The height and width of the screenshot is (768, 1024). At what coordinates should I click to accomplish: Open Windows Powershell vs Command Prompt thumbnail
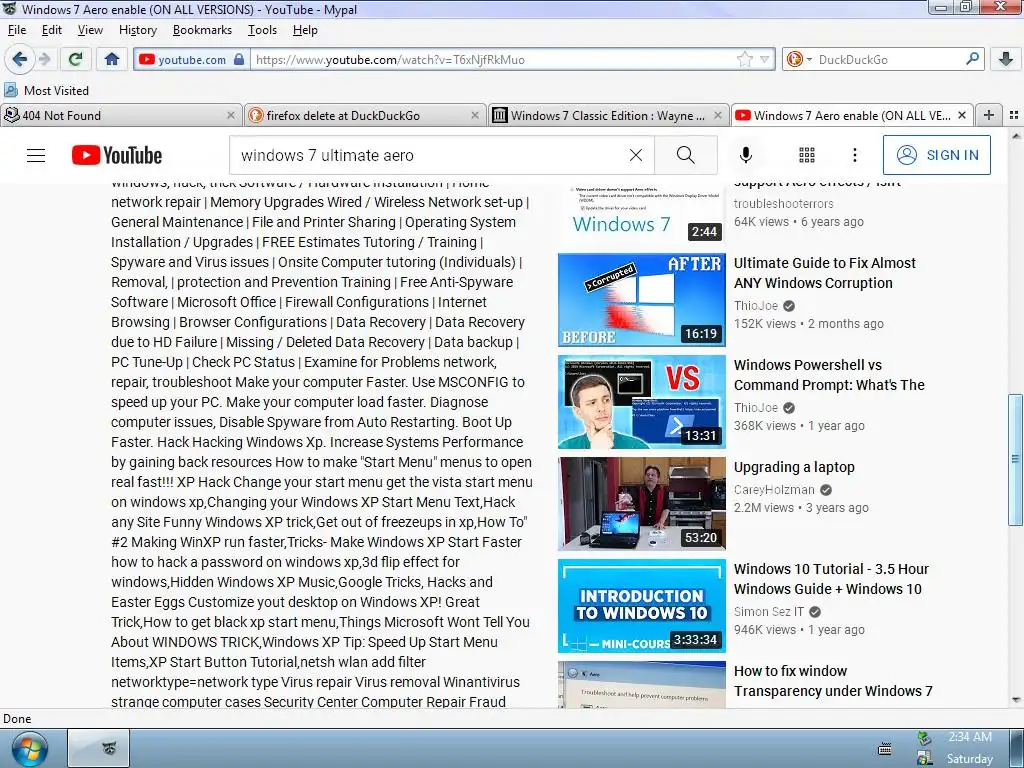click(x=641, y=402)
